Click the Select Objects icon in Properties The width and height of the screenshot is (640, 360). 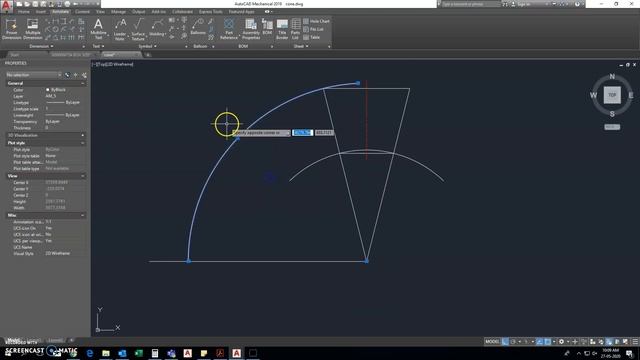76,75
